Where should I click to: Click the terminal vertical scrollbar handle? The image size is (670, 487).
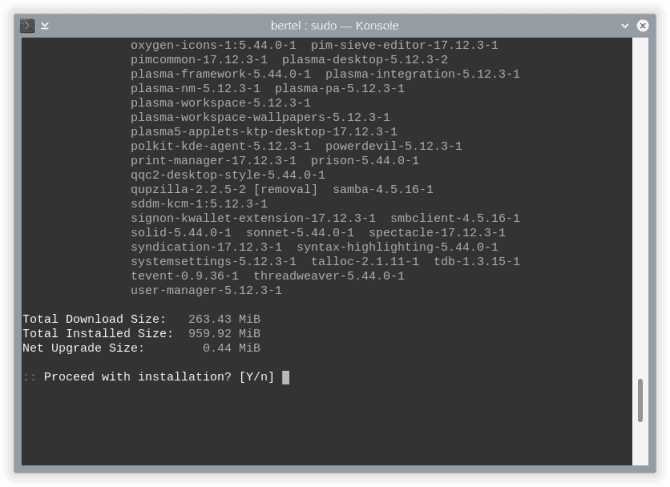coord(640,400)
